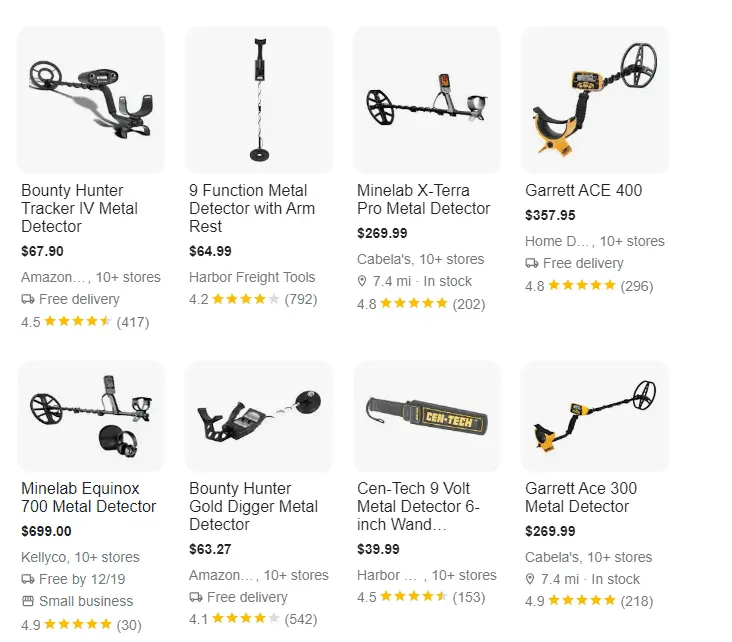Open the Minelab X-Terra Pro Metal Detector title
The width and height of the screenshot is (732, 642).
click(x=424, y=199)
